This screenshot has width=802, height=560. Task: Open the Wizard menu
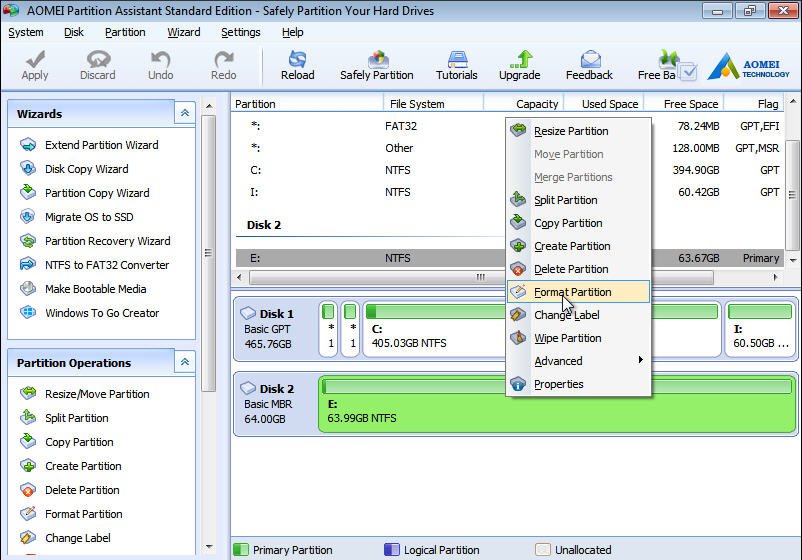click(x=184, y=32)
